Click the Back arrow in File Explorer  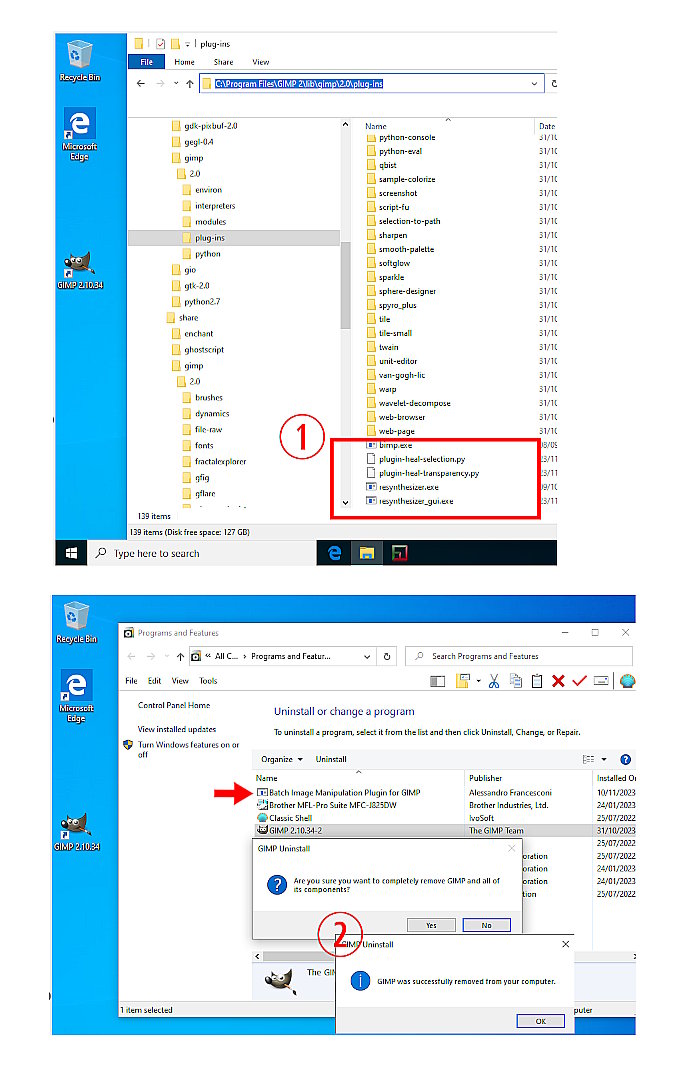141,84
